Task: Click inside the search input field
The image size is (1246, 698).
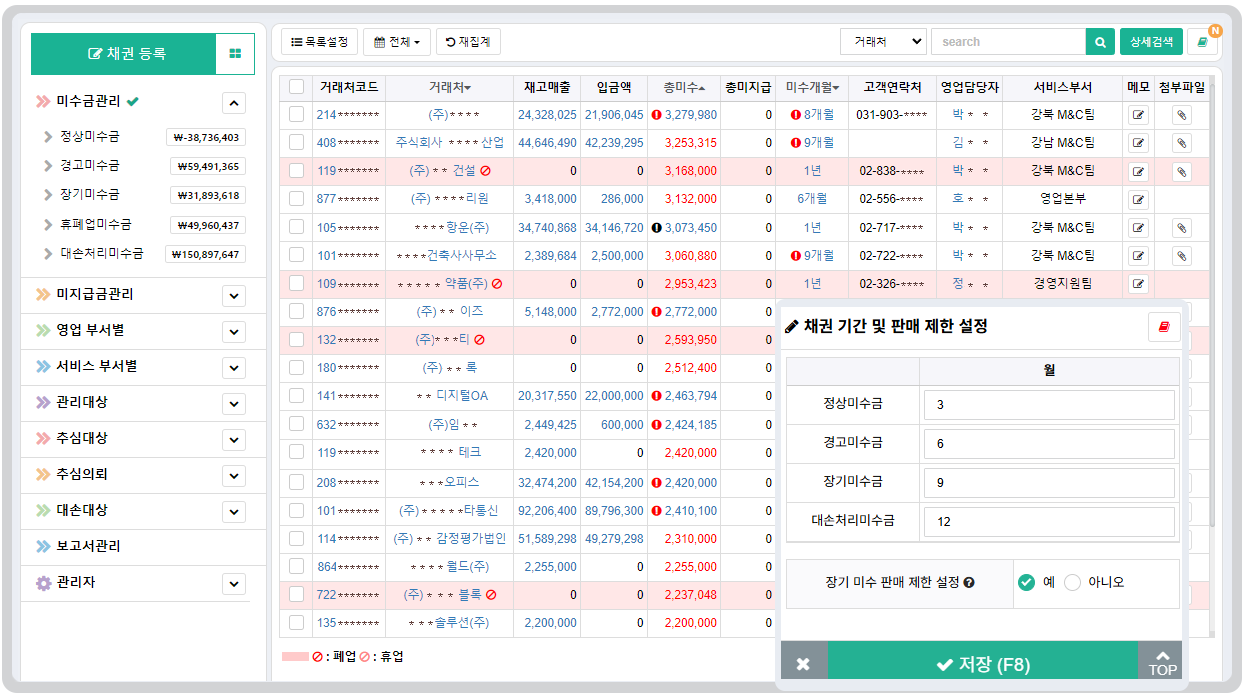Action: pyautogui.click(x=1008, y=41)
